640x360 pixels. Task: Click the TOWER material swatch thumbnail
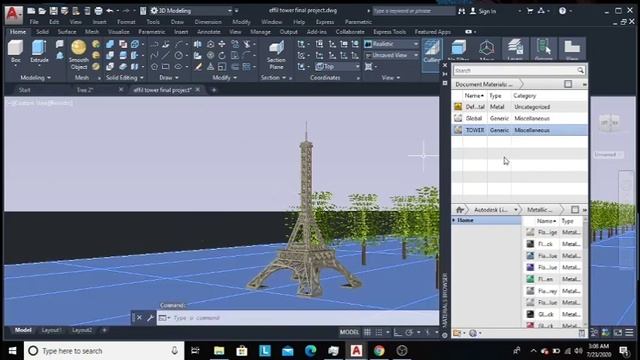[458, 130]
